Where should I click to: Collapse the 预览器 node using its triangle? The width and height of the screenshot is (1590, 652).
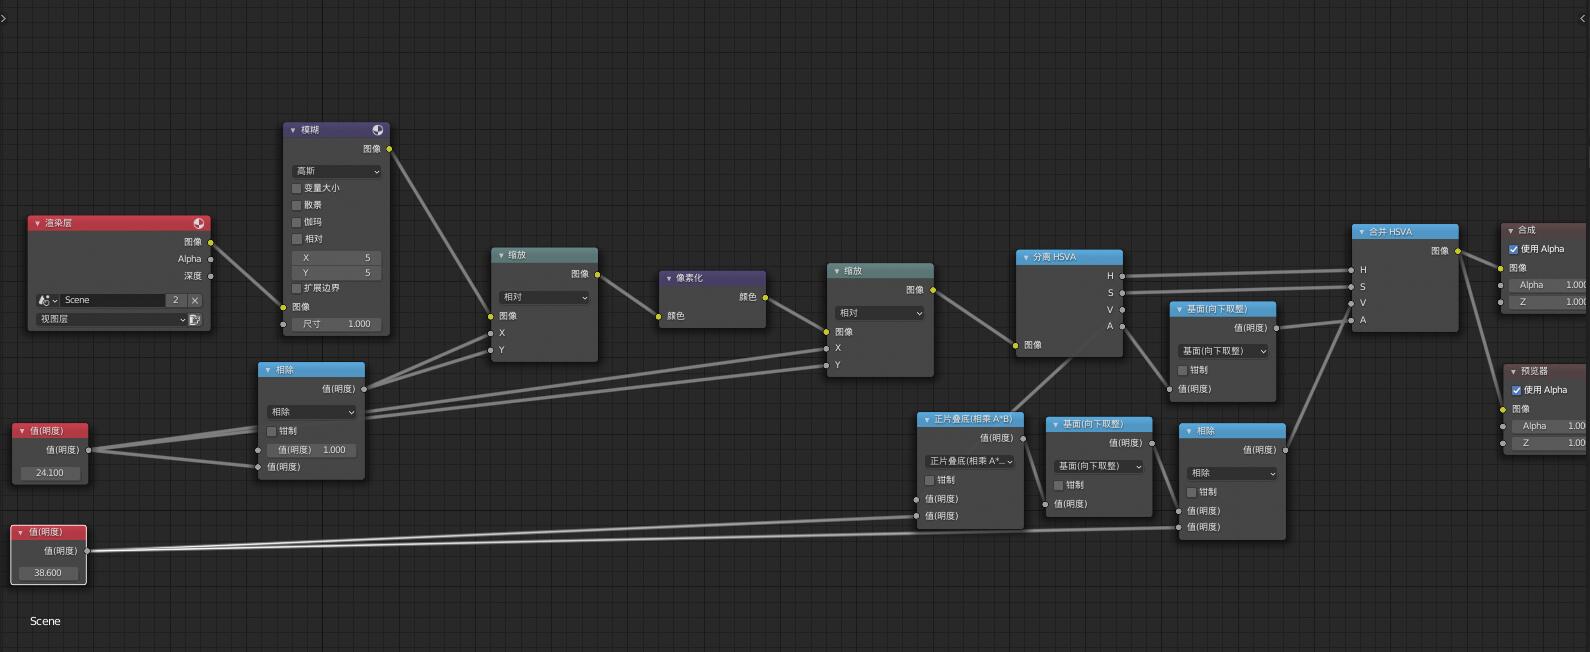1513,371
